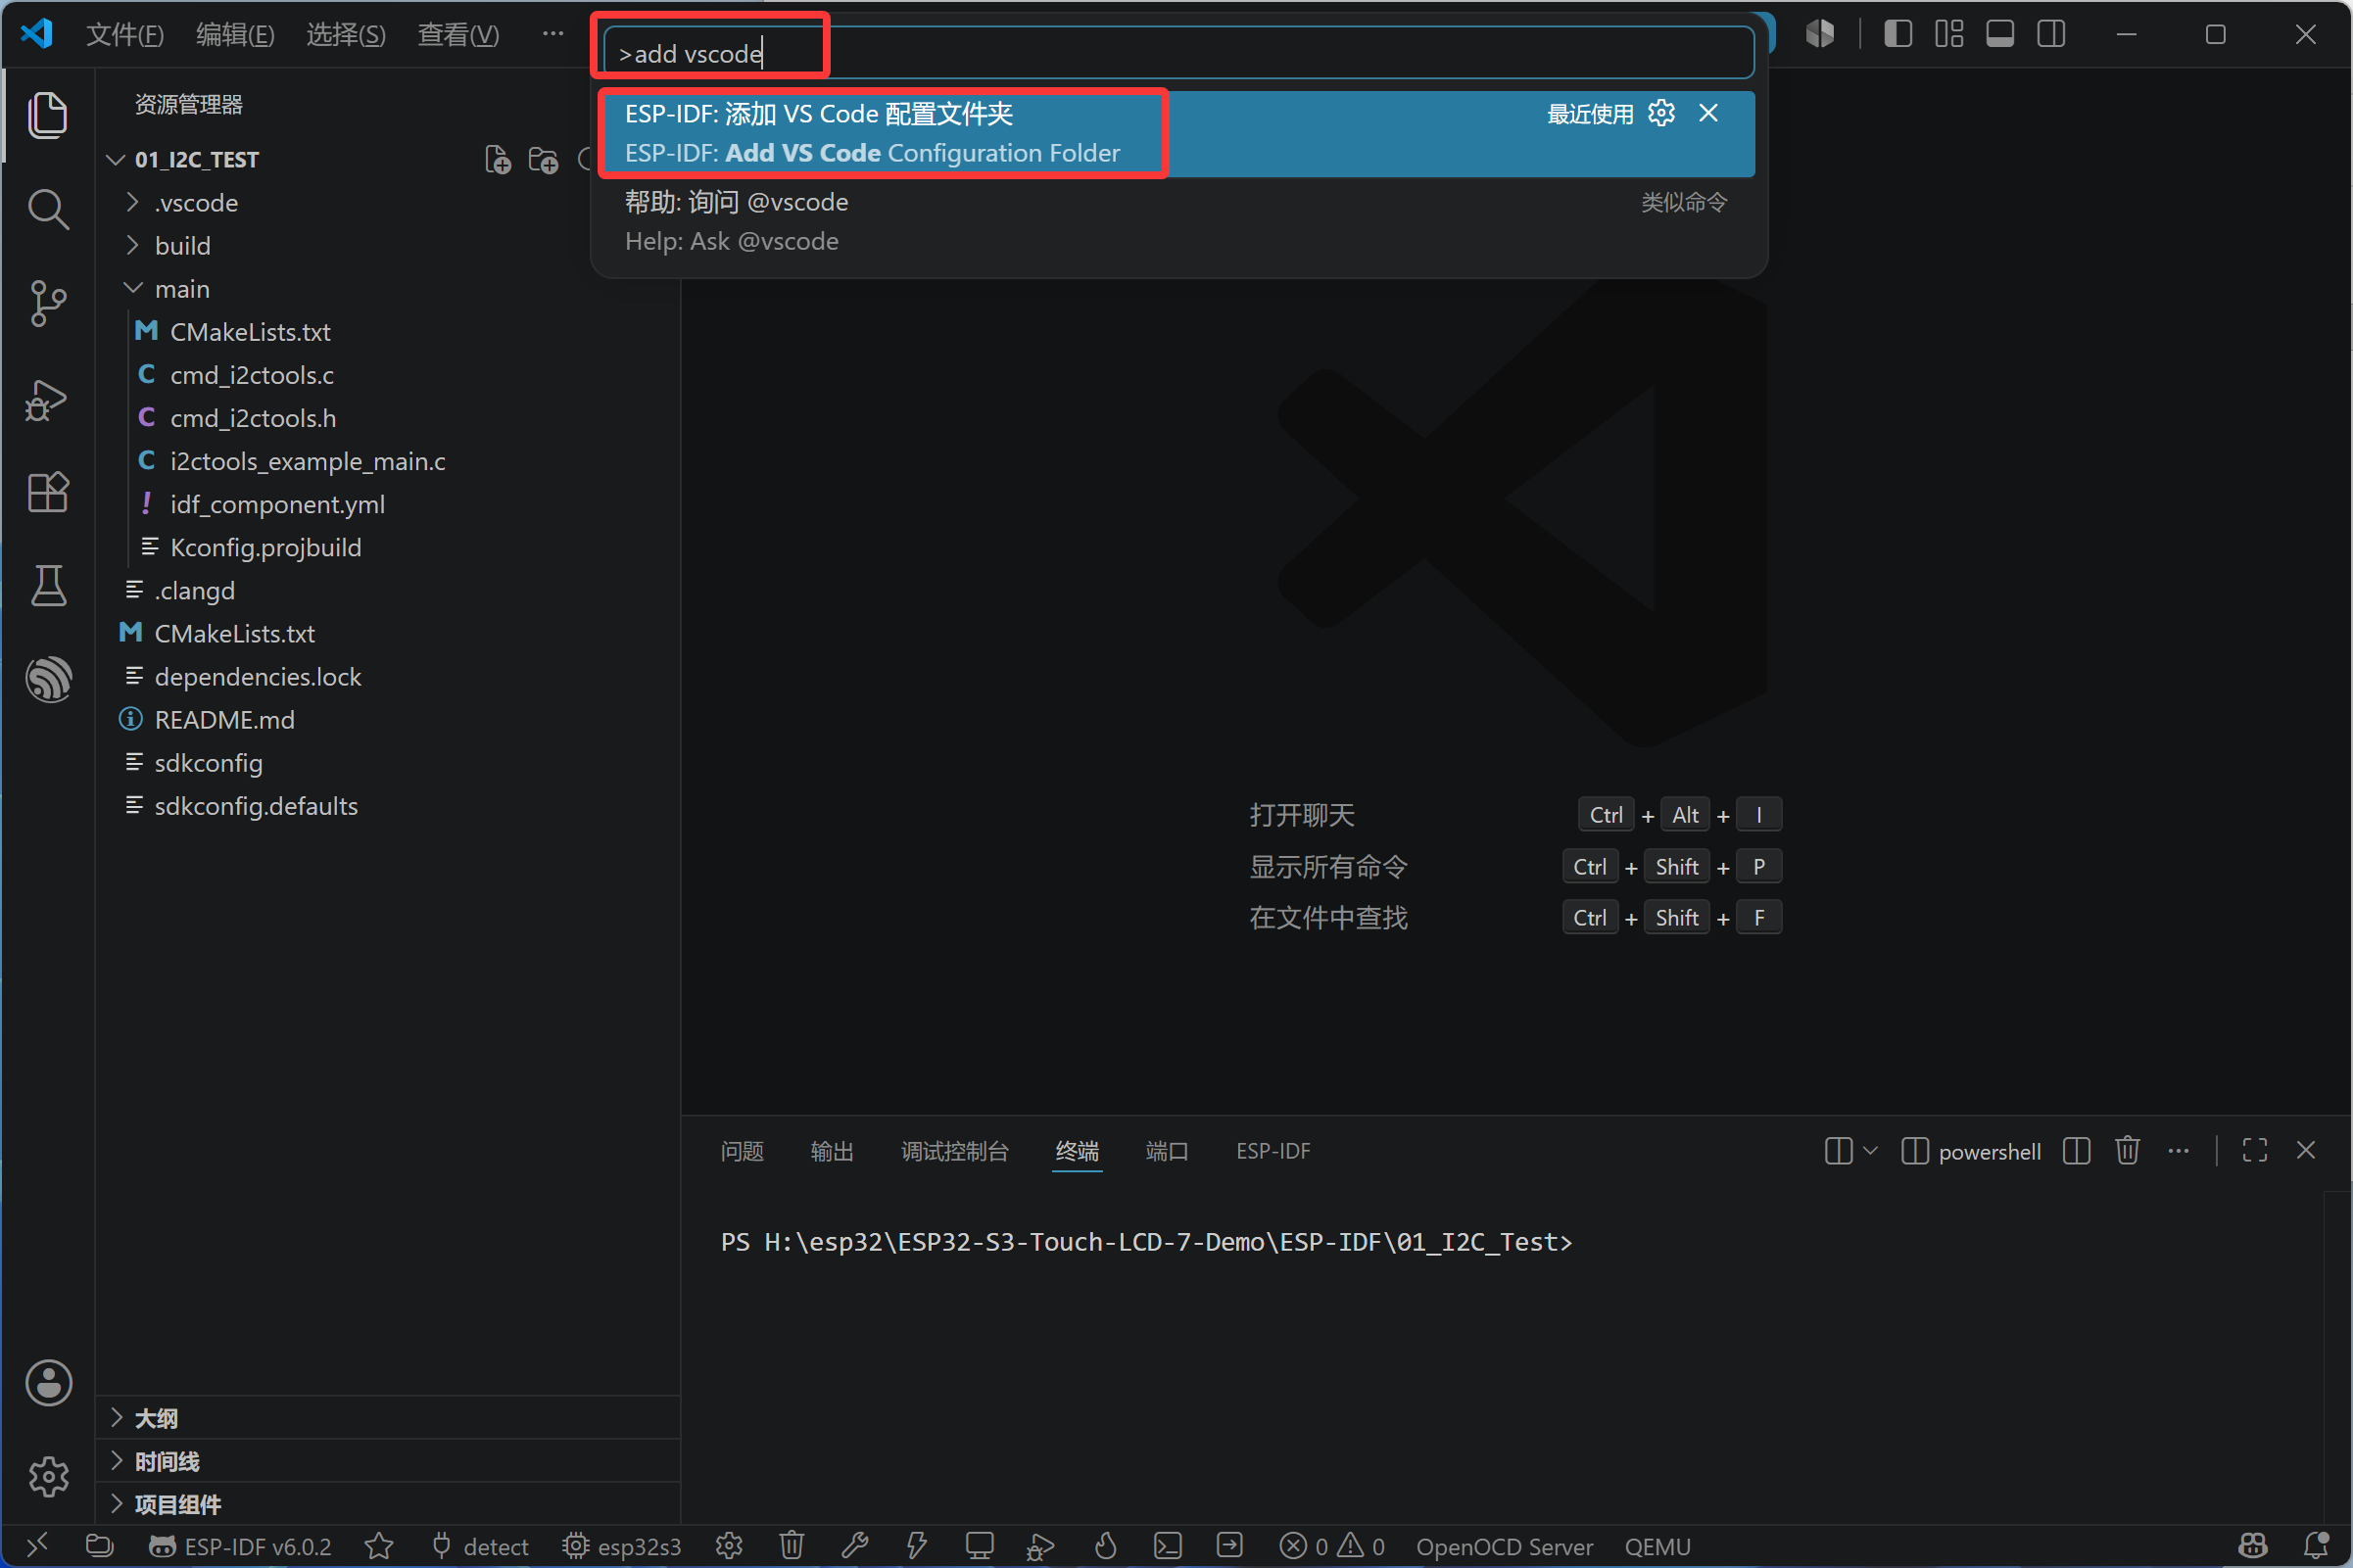Click QEMU in status bar
Viewport: 2353px width, 1568px height.
coord(1658,1547)
